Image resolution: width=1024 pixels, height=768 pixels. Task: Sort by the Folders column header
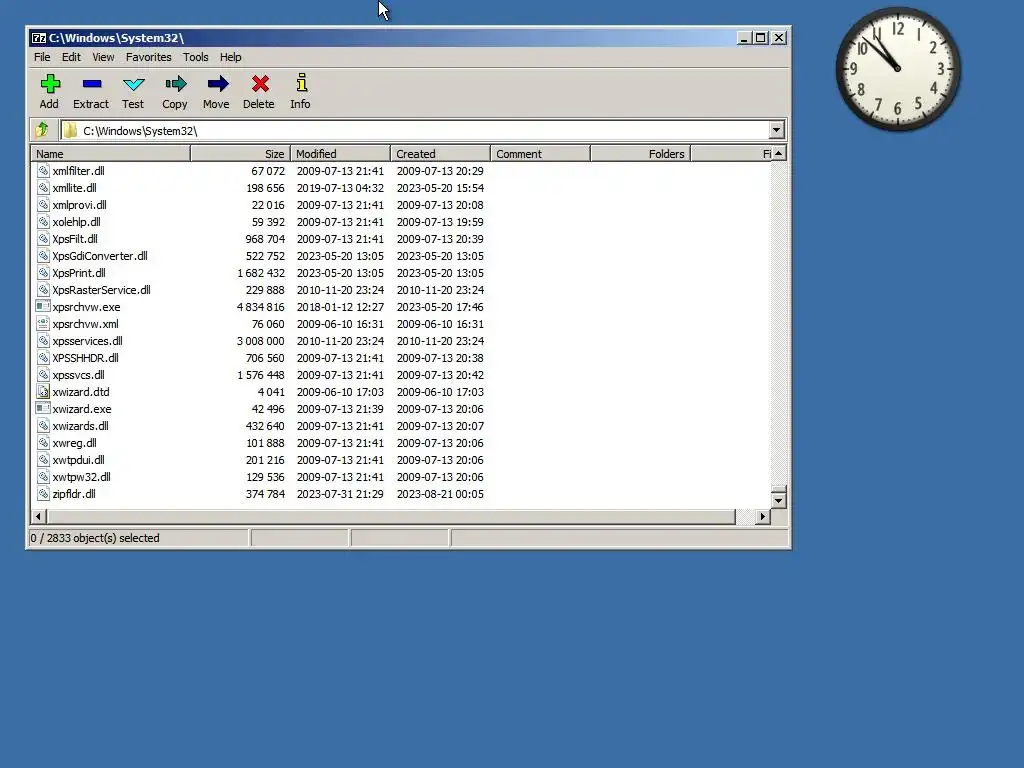(641, 153)
